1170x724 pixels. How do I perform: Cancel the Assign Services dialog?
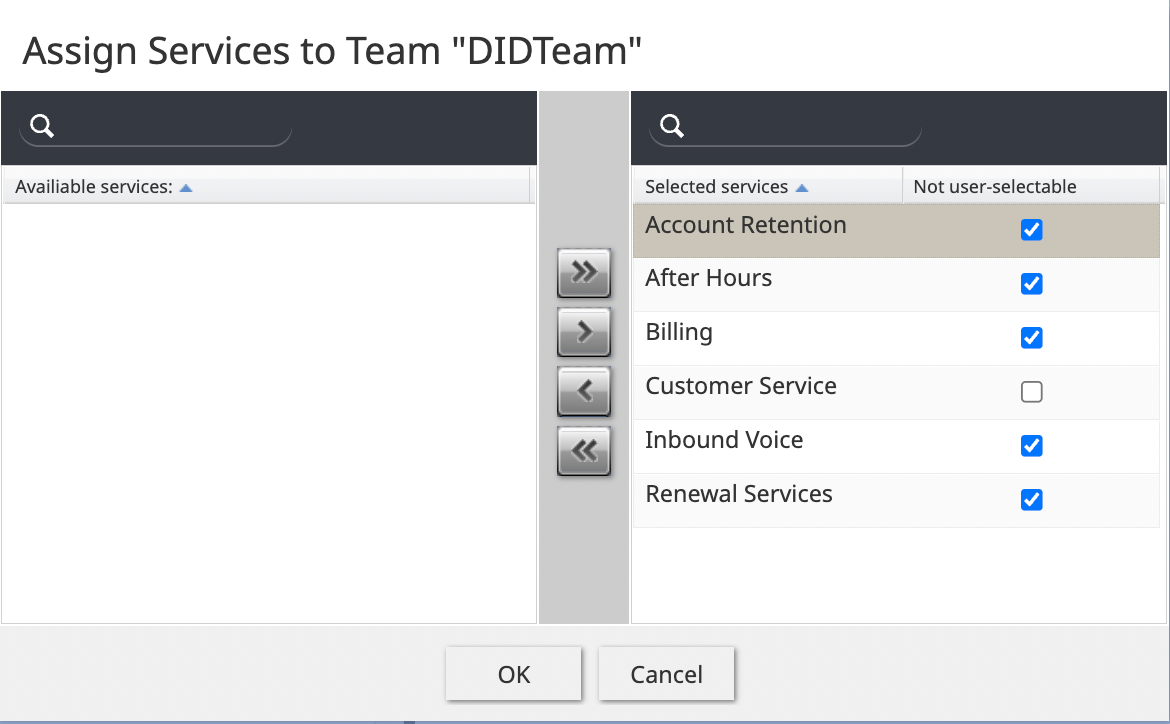click(666, 674)
